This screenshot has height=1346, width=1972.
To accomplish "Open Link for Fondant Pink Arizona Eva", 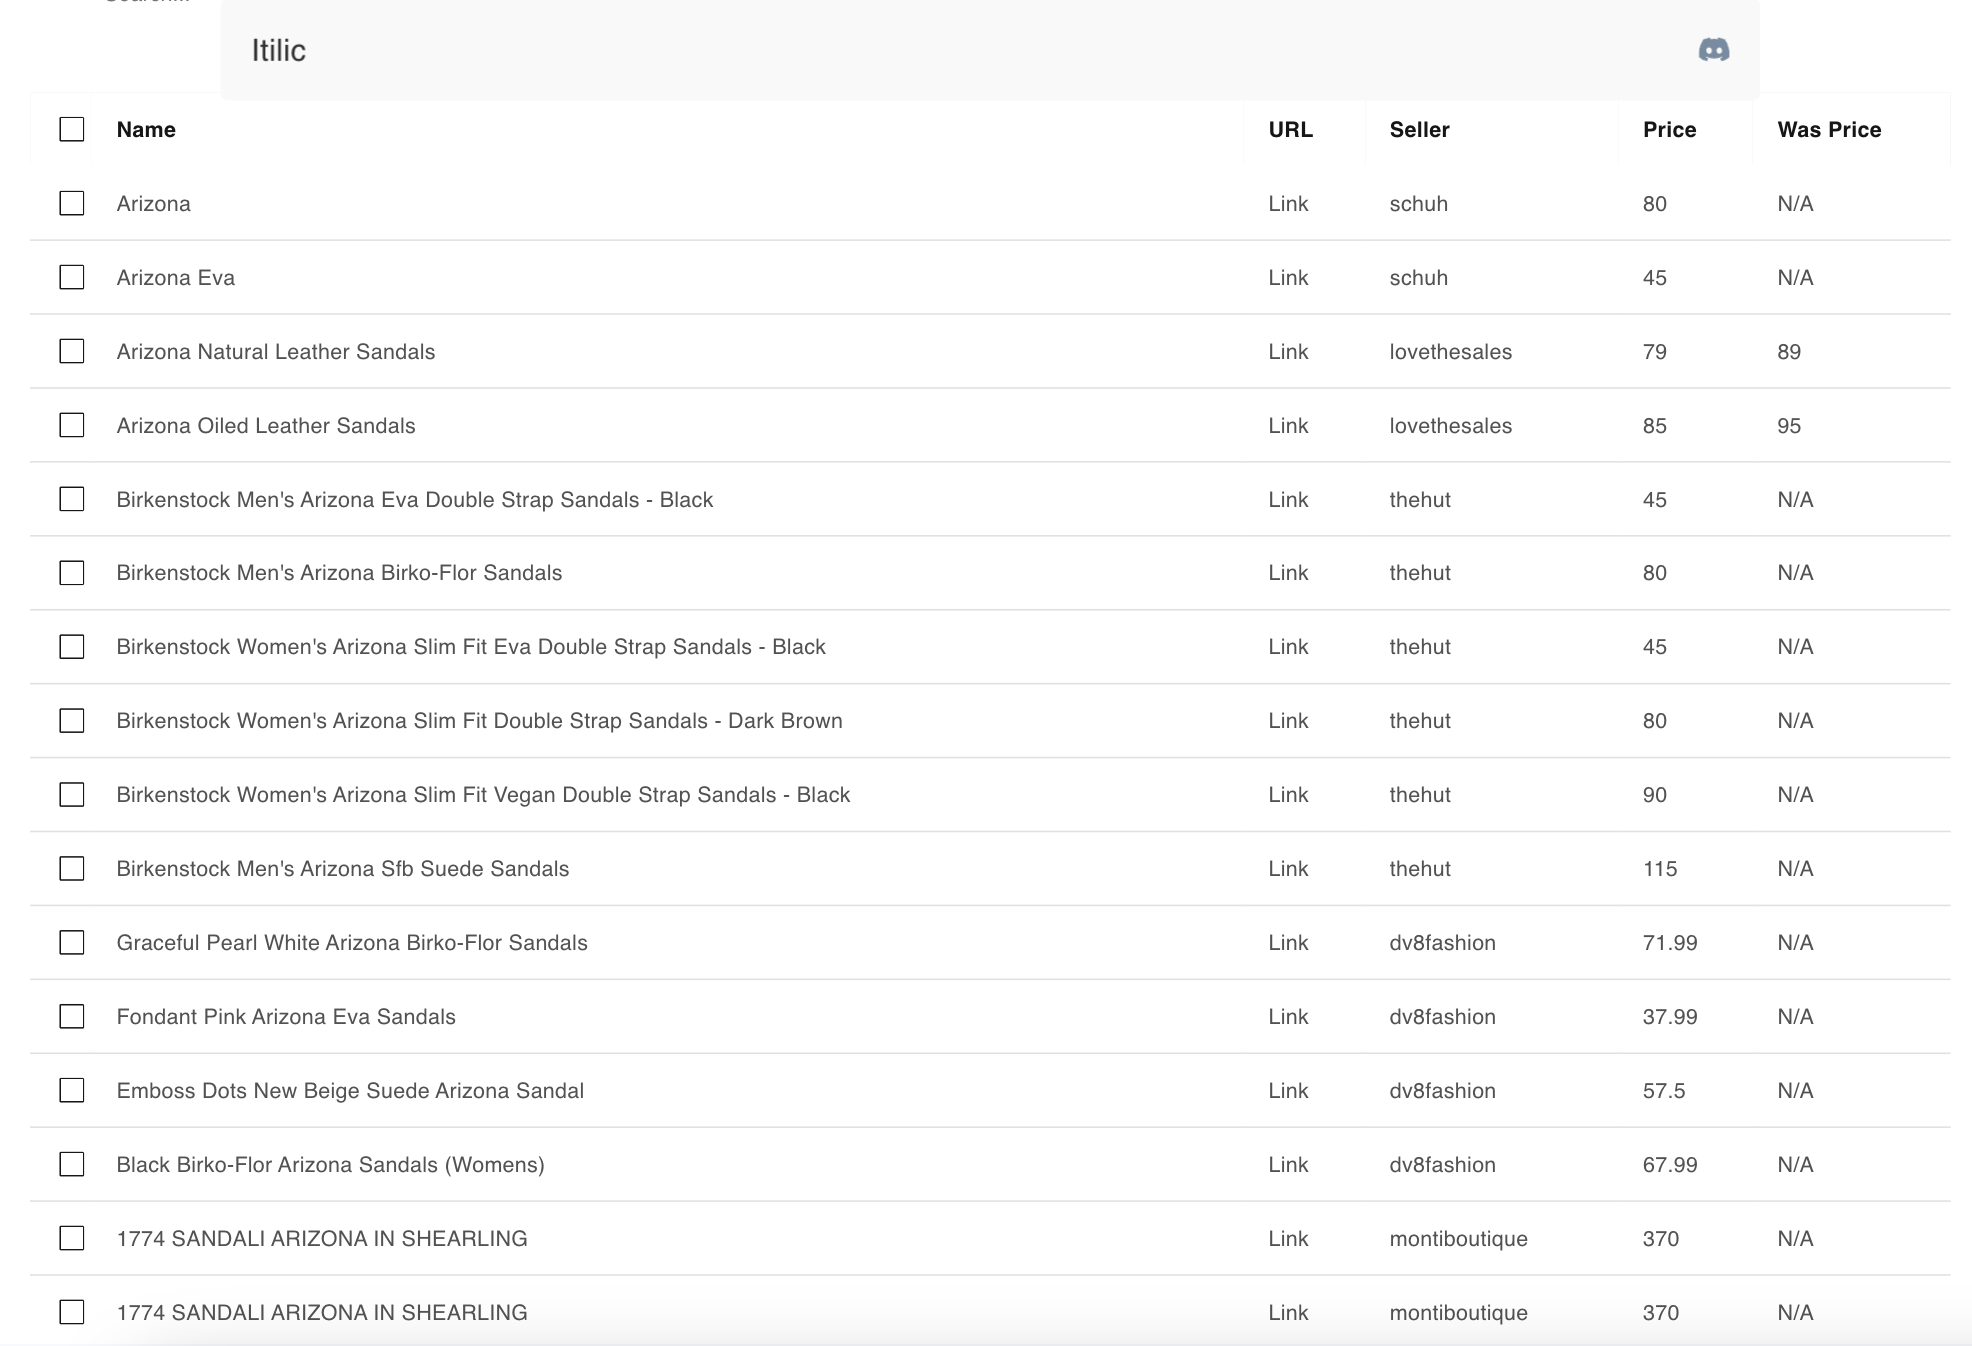I will tap(1288, 1017).
